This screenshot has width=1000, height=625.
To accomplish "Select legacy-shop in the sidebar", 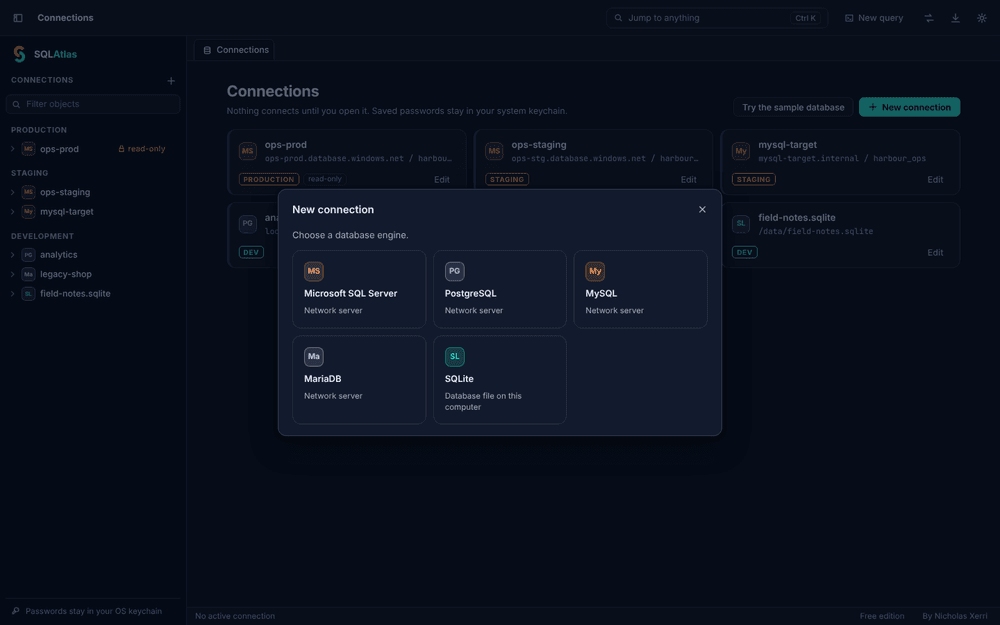I will pos(66,274).
